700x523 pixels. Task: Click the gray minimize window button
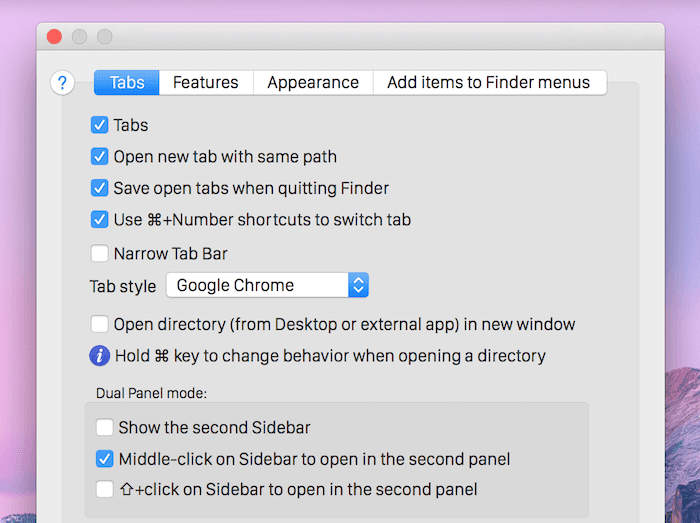tap(79, 37)
